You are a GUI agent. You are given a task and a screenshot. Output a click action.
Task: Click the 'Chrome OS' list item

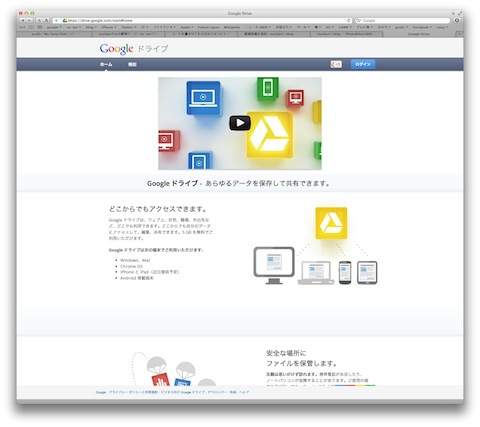(131, 266)
